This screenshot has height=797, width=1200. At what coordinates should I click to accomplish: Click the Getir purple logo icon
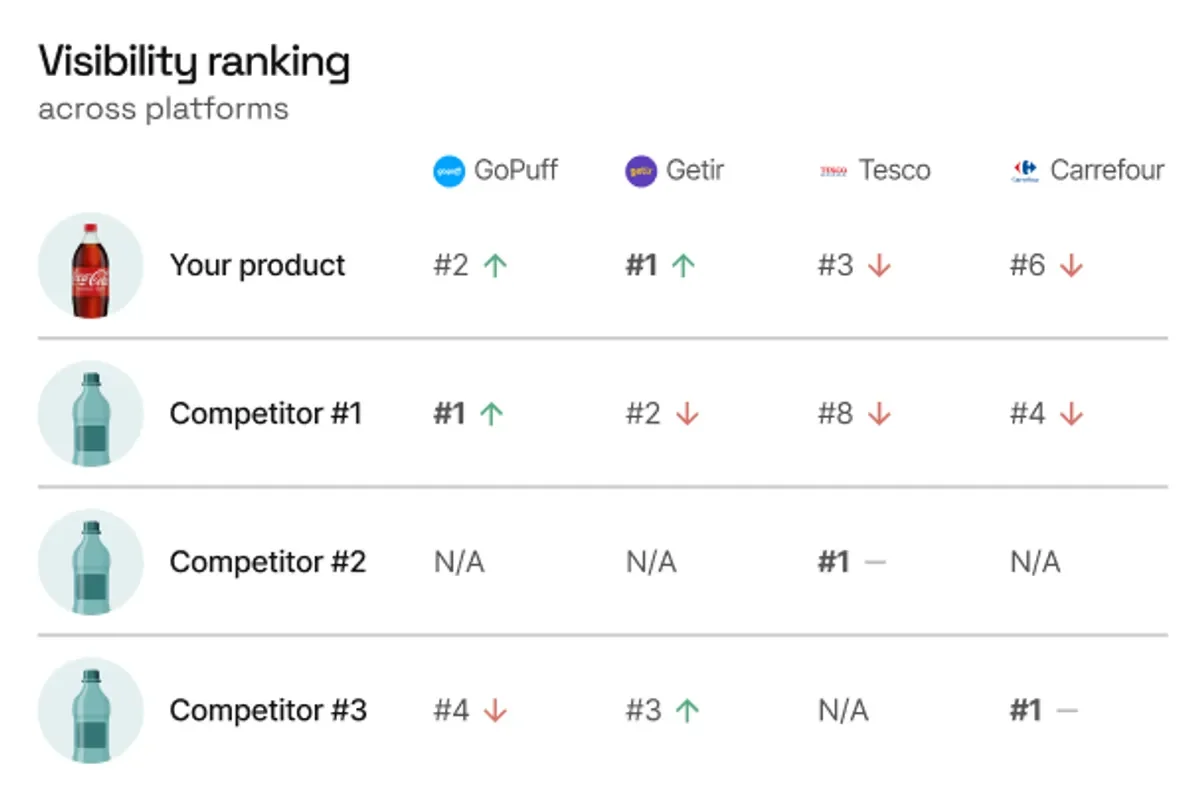pyautogui.click(x=641, y=172)
